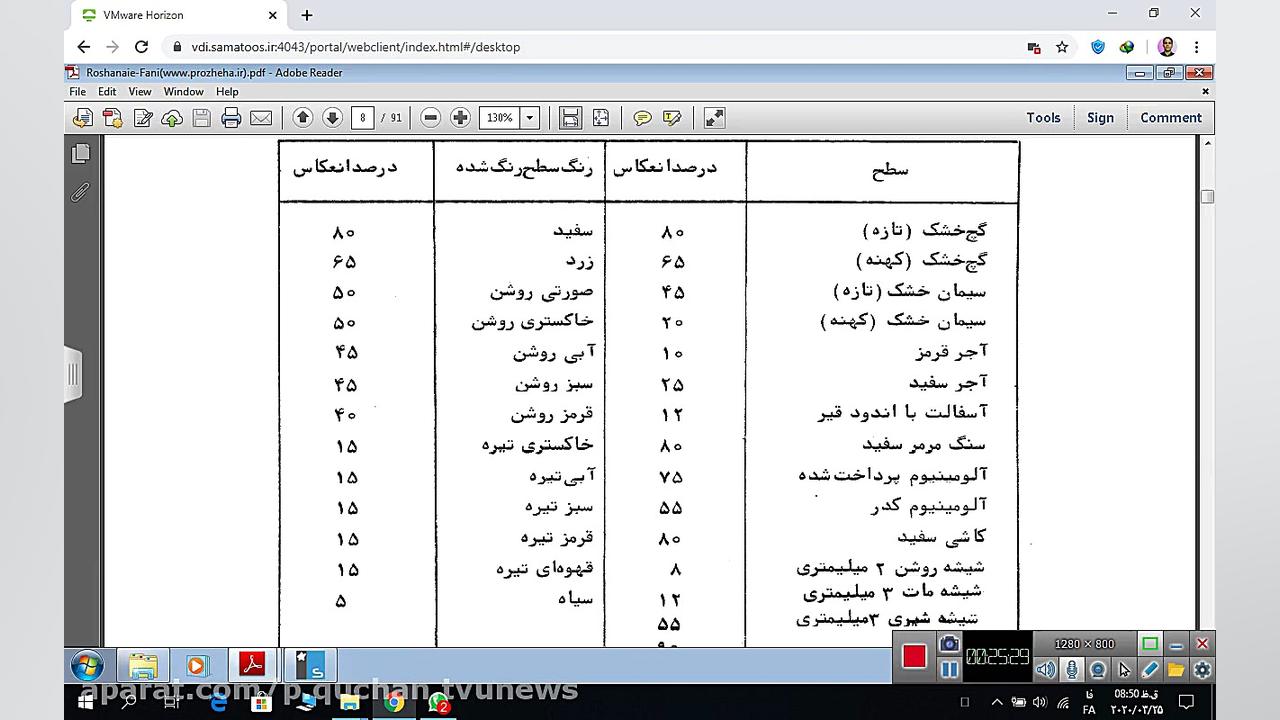The height and width of the screenshot is (720, 1280).
Task: Click the 130% zoom value field
Action: pyautogui.click(x=499, y=118)
